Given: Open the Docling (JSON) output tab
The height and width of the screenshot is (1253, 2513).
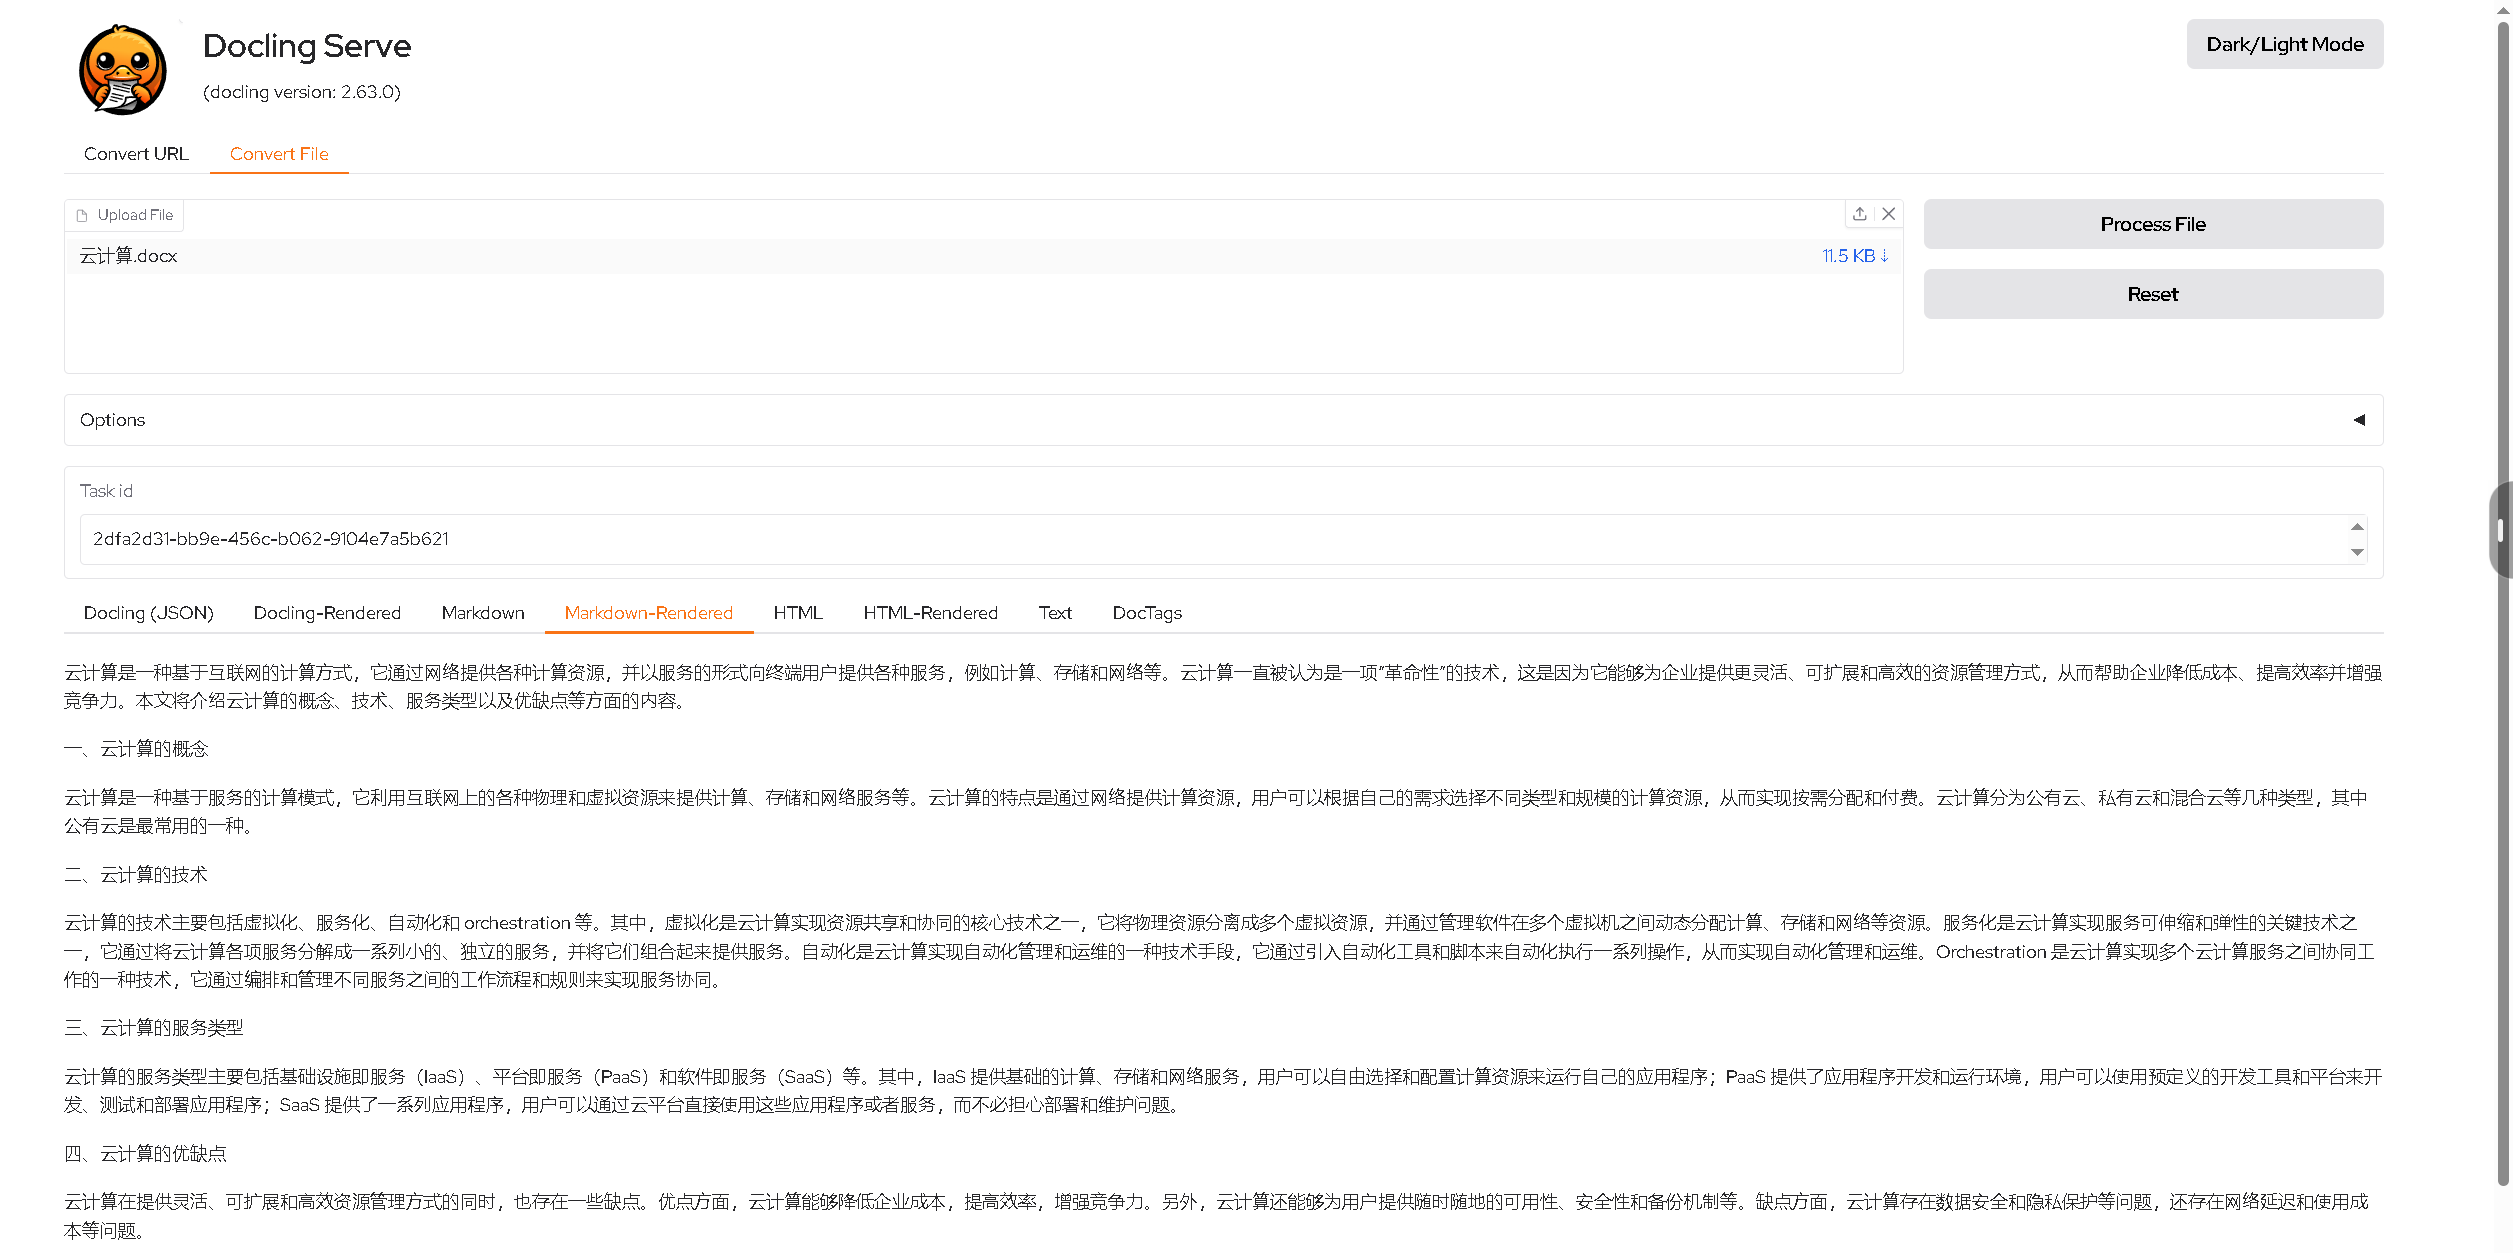Looking at the screenshot, I should 148,612.
